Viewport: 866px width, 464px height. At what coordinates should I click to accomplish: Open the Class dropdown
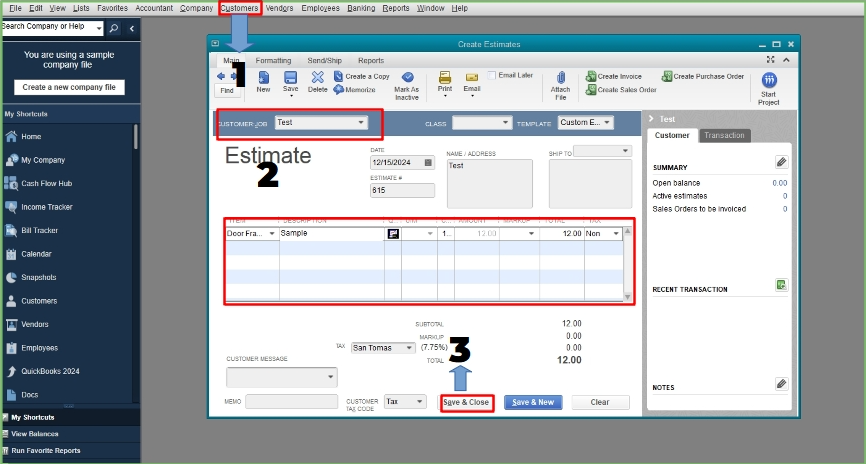pyautogui.click(x=505, y=123)
